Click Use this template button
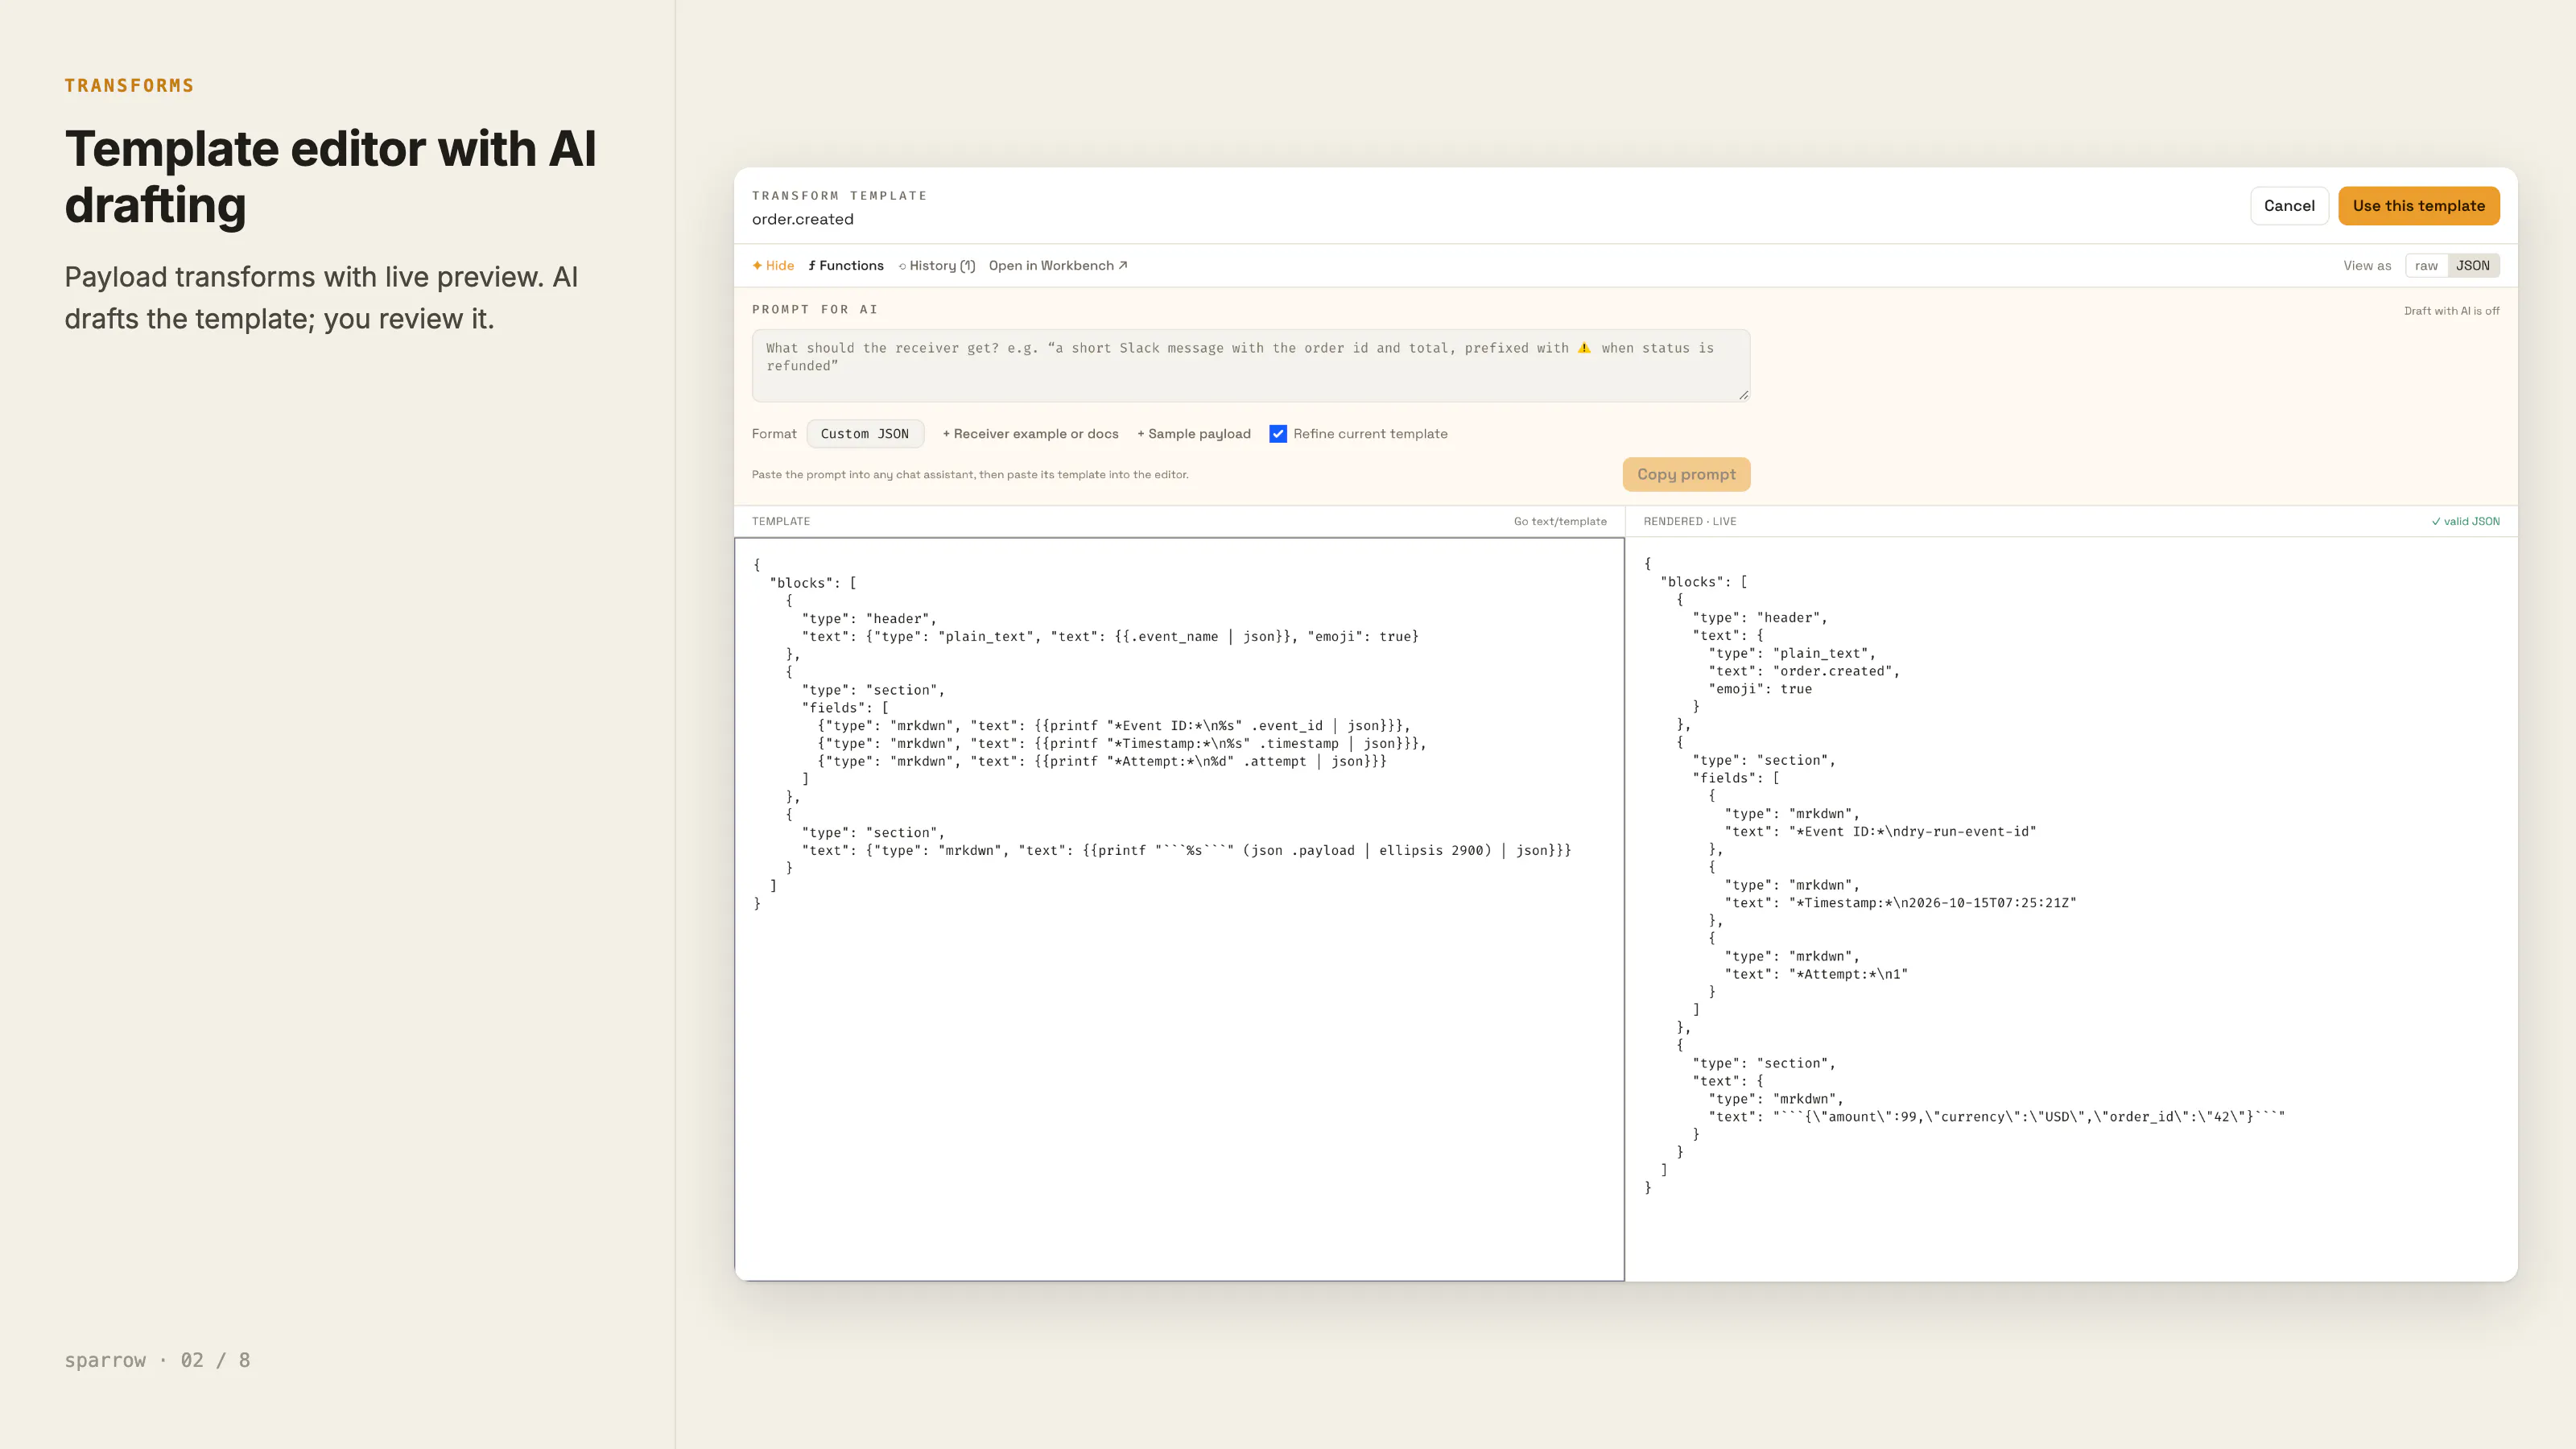 point(2418,206)
